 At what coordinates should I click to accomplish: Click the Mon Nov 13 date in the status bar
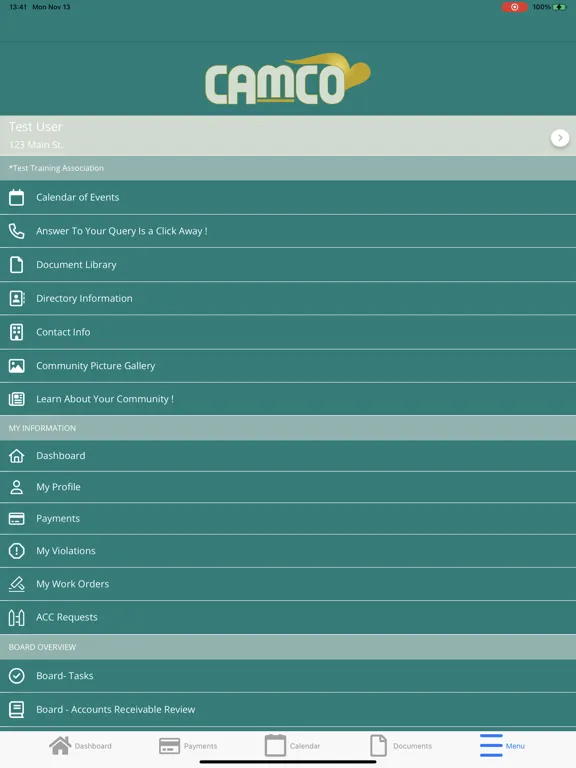click(x=51, y=7)
